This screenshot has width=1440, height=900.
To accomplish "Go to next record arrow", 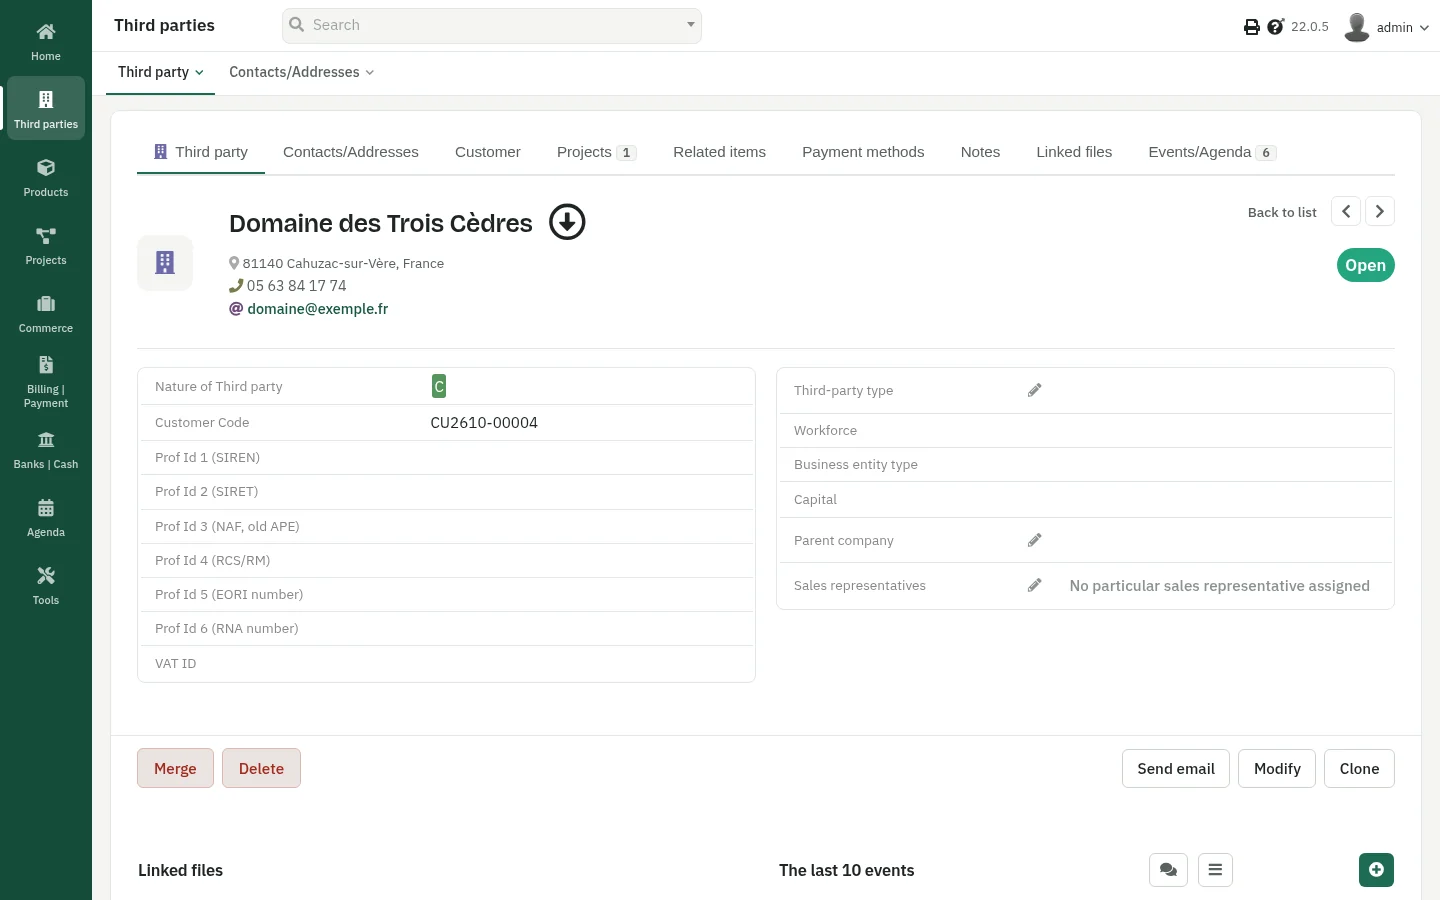I will pyautogui.click(x=1380, y=211).
